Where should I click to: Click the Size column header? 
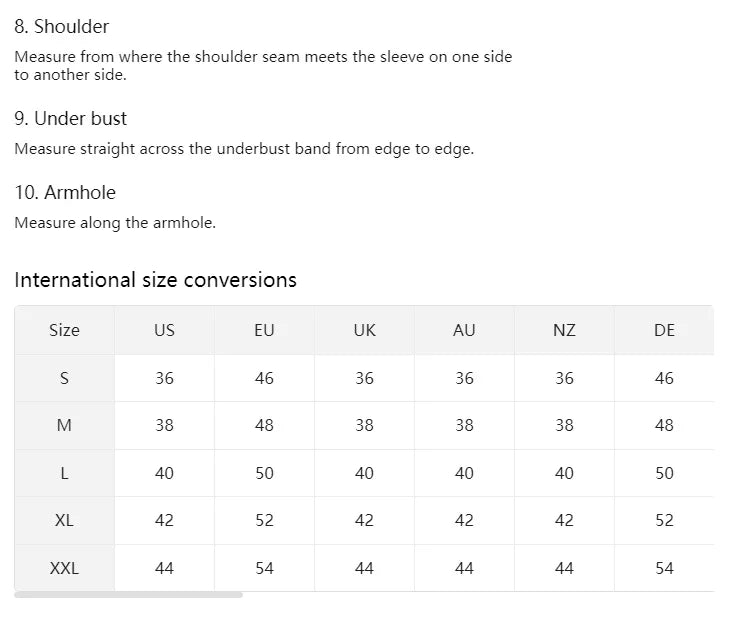coord(64,330)
